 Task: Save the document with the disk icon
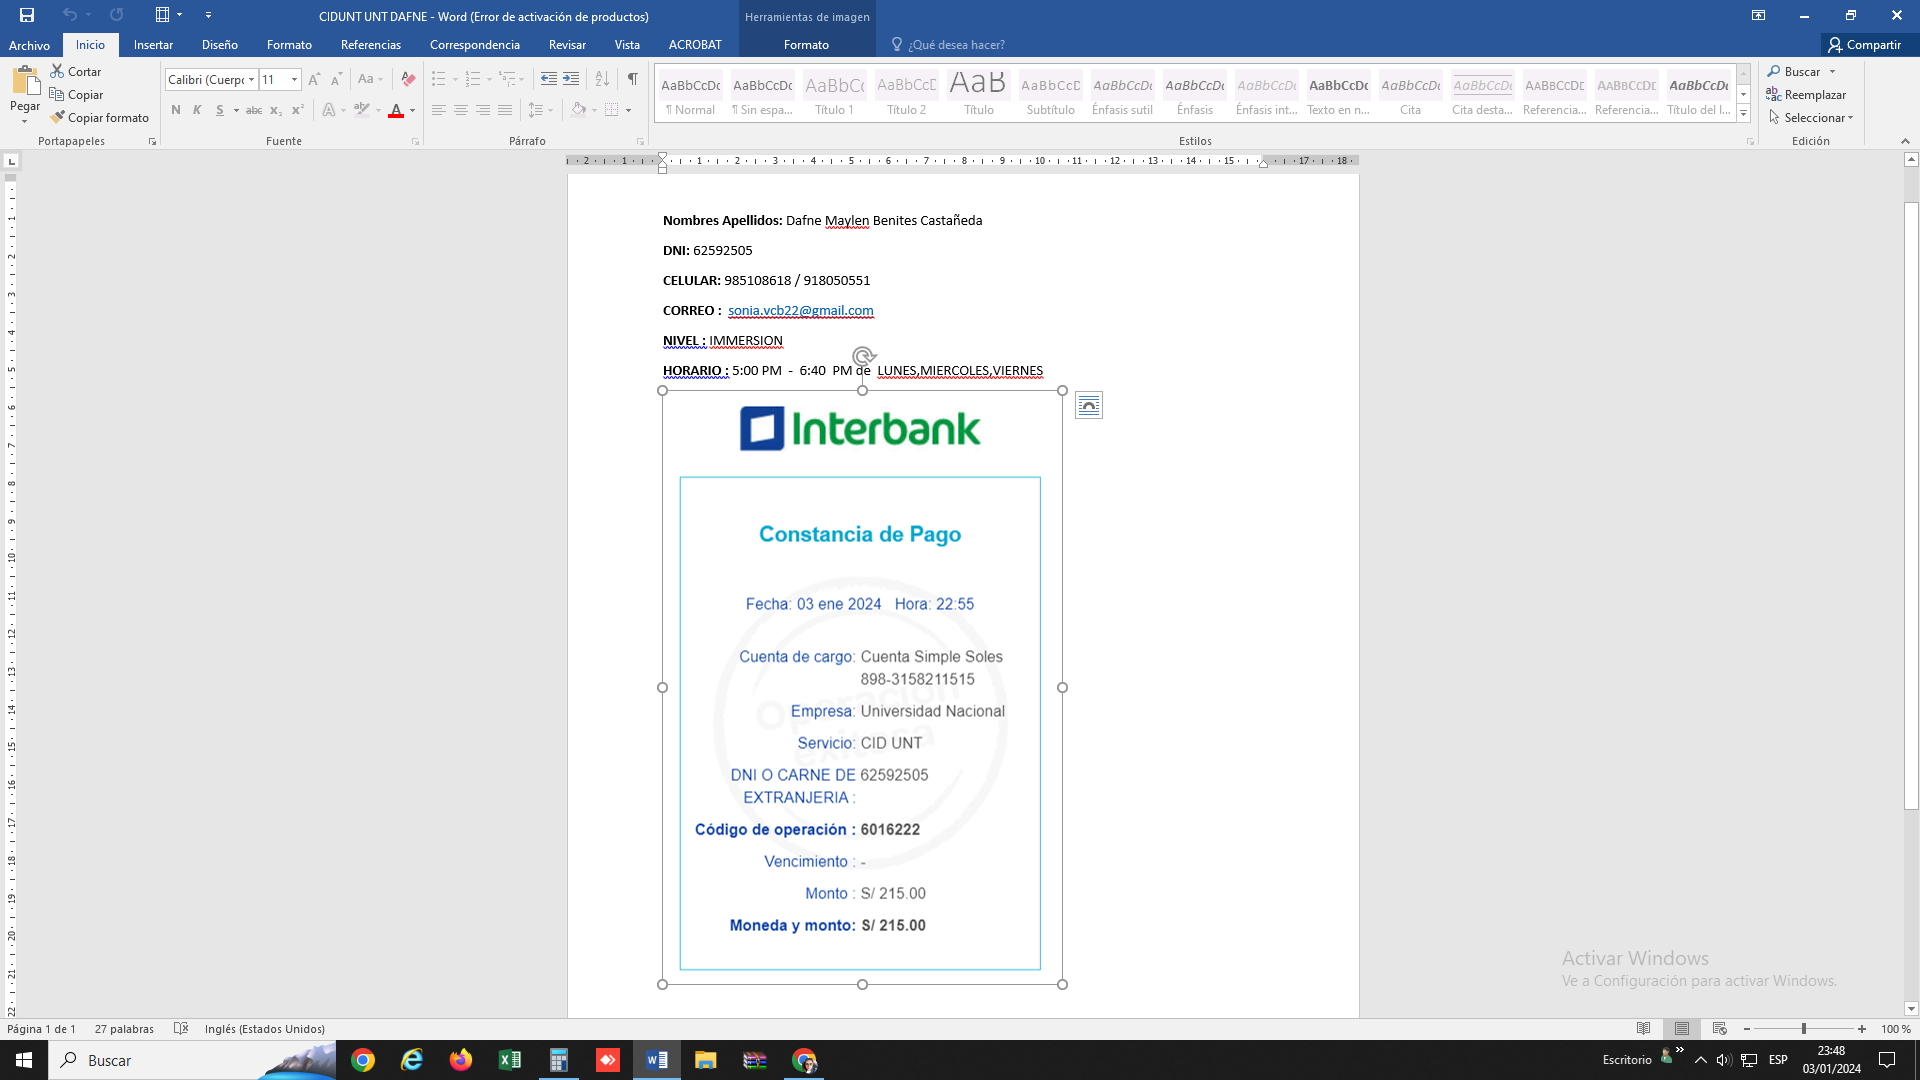click(x=27, y=15)
